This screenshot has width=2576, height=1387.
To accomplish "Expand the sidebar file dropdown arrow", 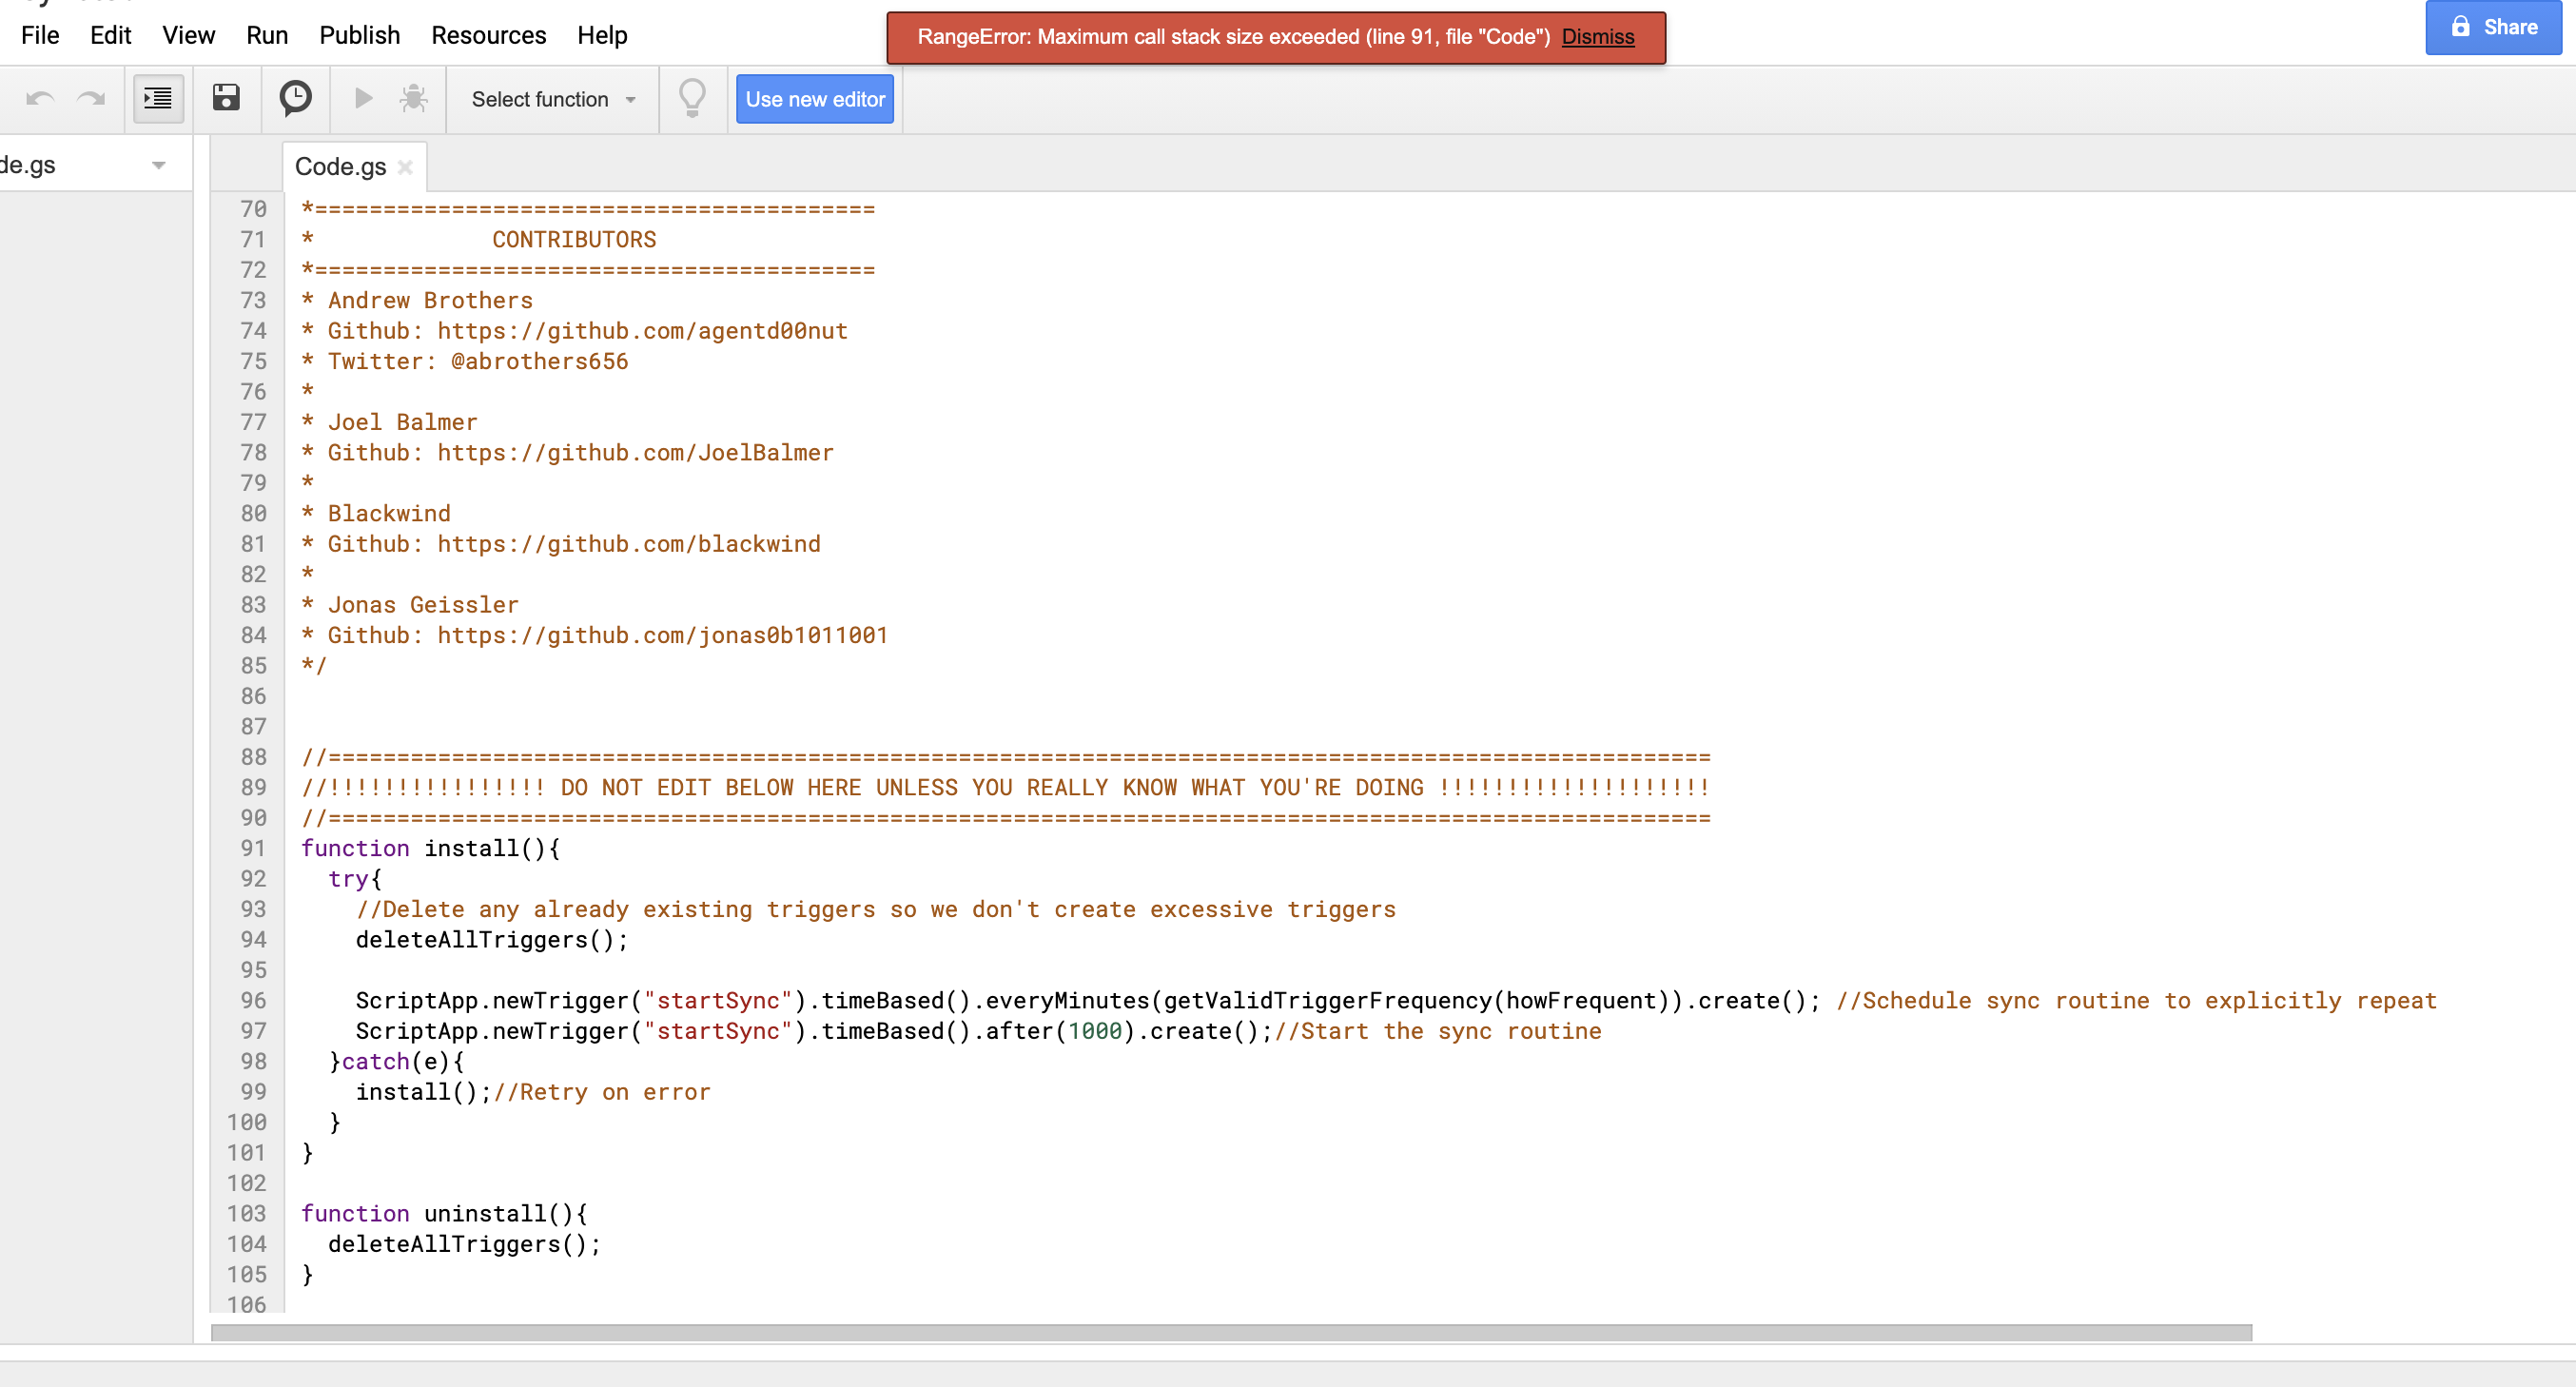I will (158, 165).
